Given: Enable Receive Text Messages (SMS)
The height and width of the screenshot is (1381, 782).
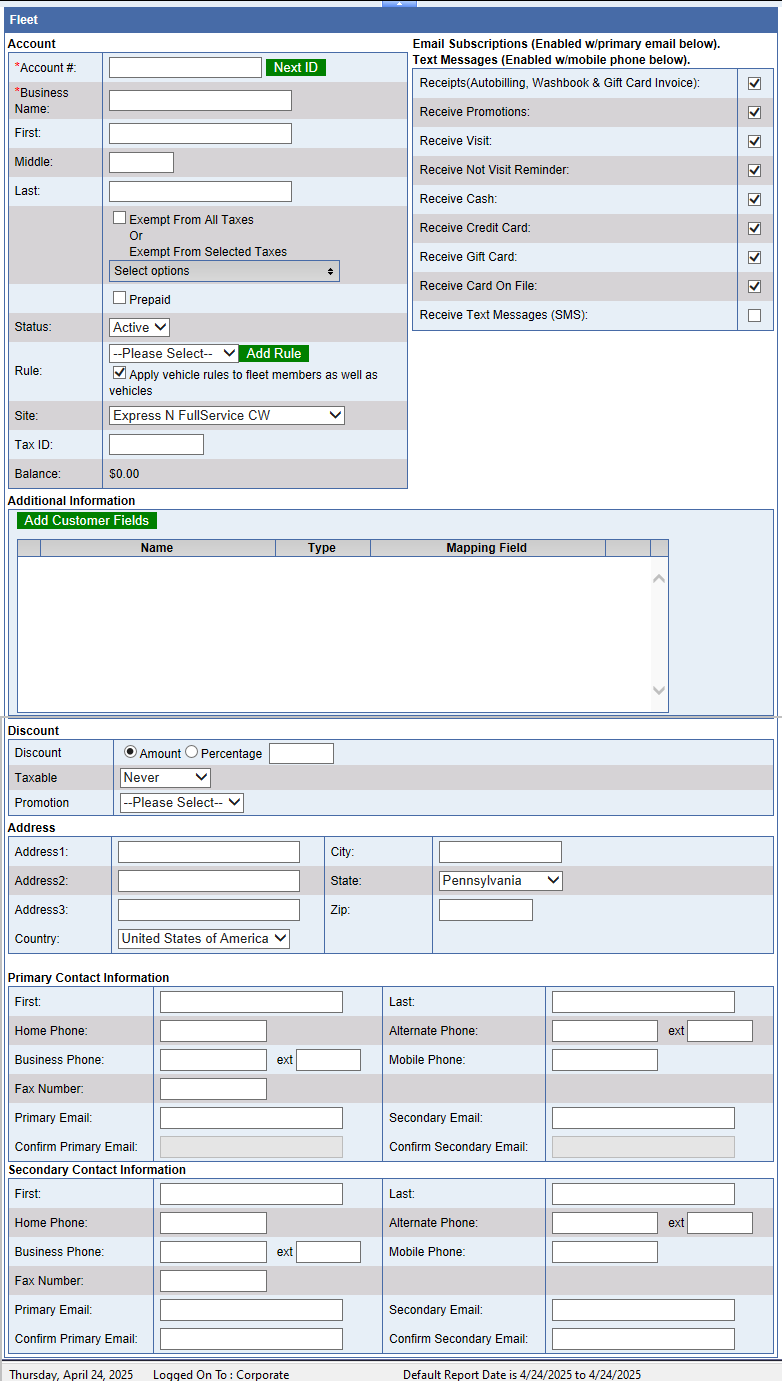Looking at the screenshot, I should [754, 316].
